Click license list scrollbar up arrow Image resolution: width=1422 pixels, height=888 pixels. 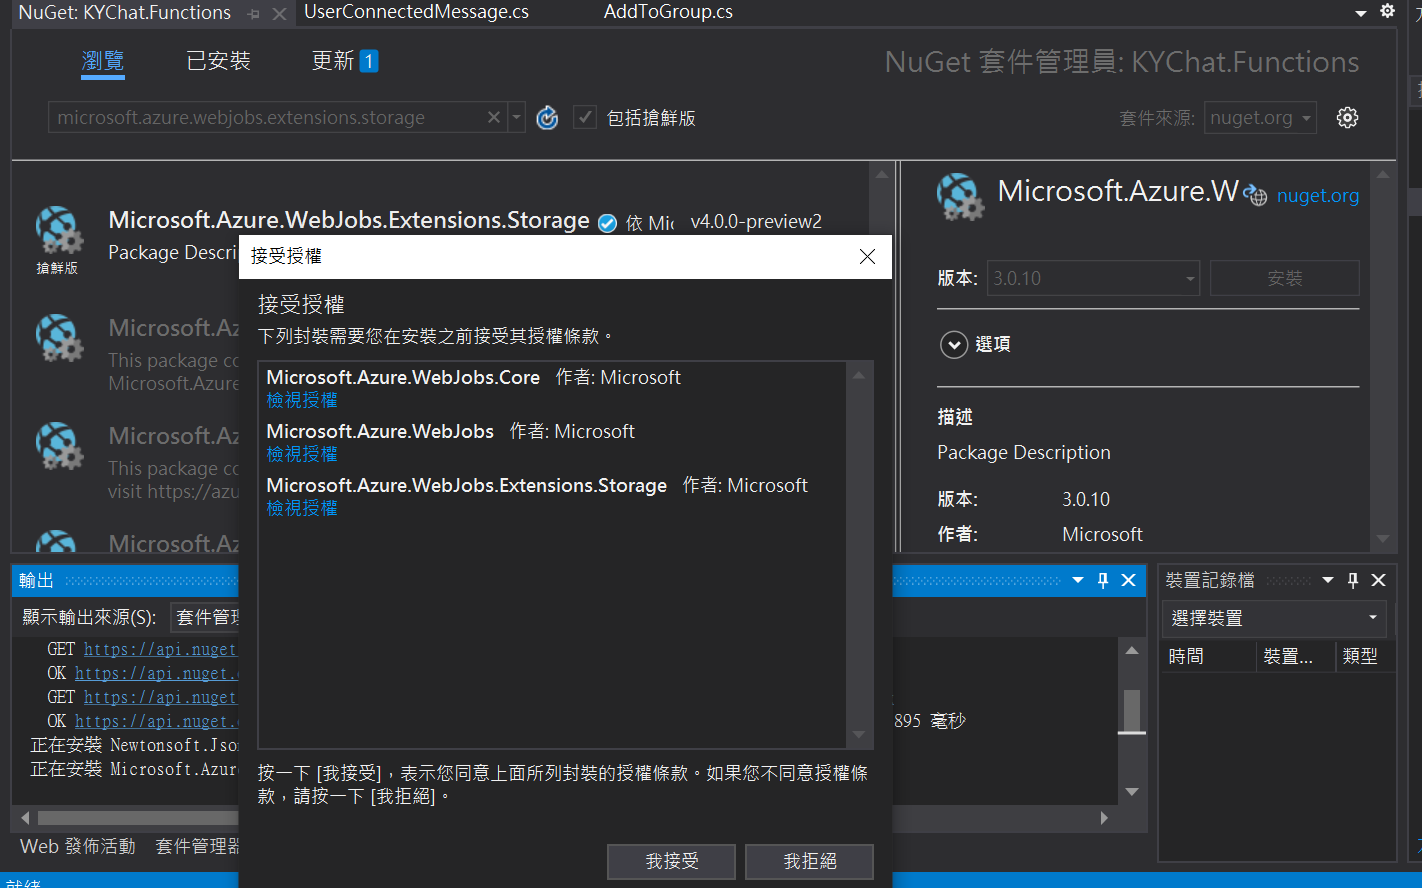click(x=859, y=375)
